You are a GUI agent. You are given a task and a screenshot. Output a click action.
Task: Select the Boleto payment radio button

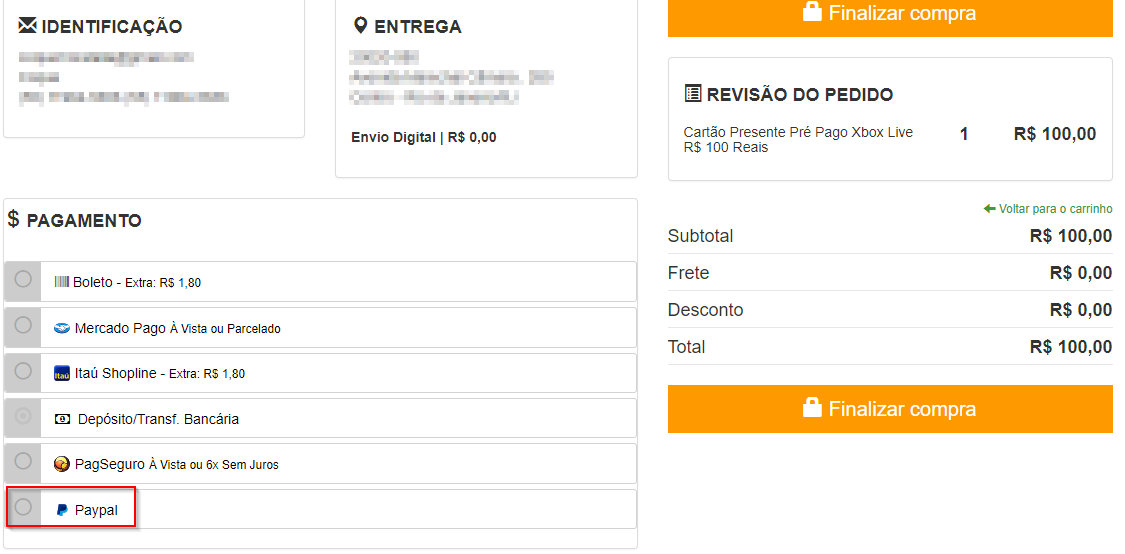tap(23, 279)
